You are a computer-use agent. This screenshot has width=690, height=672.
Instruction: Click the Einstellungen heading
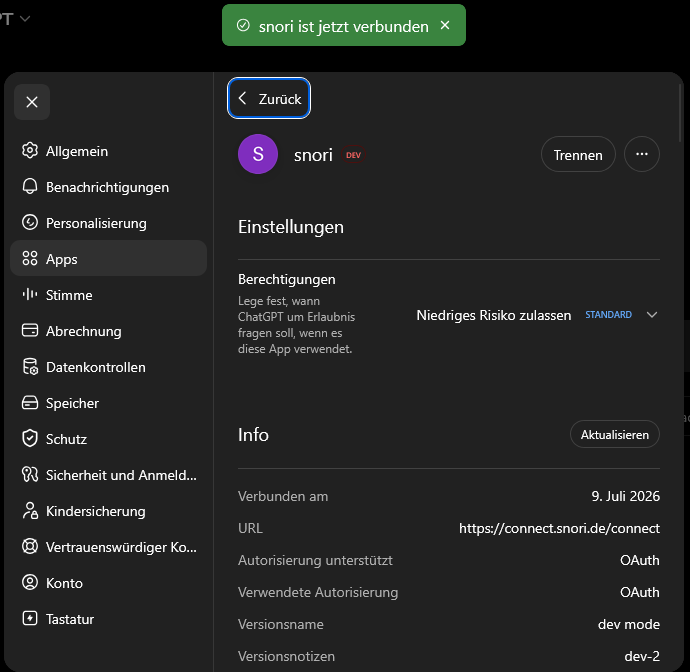290,227
